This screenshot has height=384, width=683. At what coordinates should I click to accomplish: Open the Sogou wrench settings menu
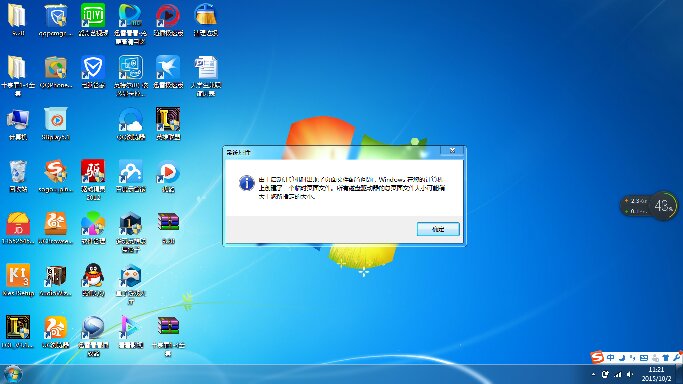point(676,357)
